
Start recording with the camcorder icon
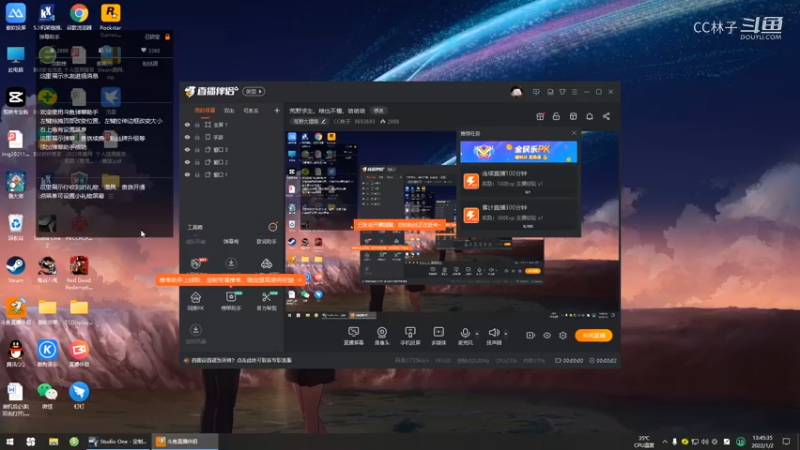(530, 335)
